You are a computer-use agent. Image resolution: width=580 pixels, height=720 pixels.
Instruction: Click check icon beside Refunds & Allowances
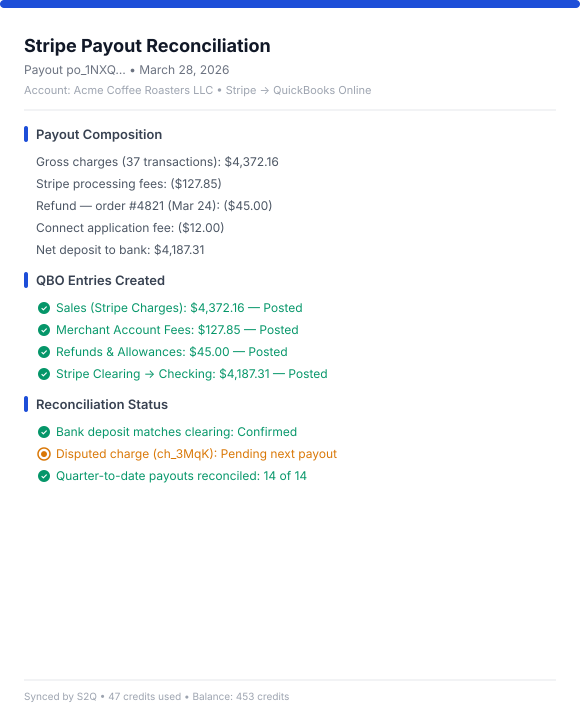coord(44,352)
